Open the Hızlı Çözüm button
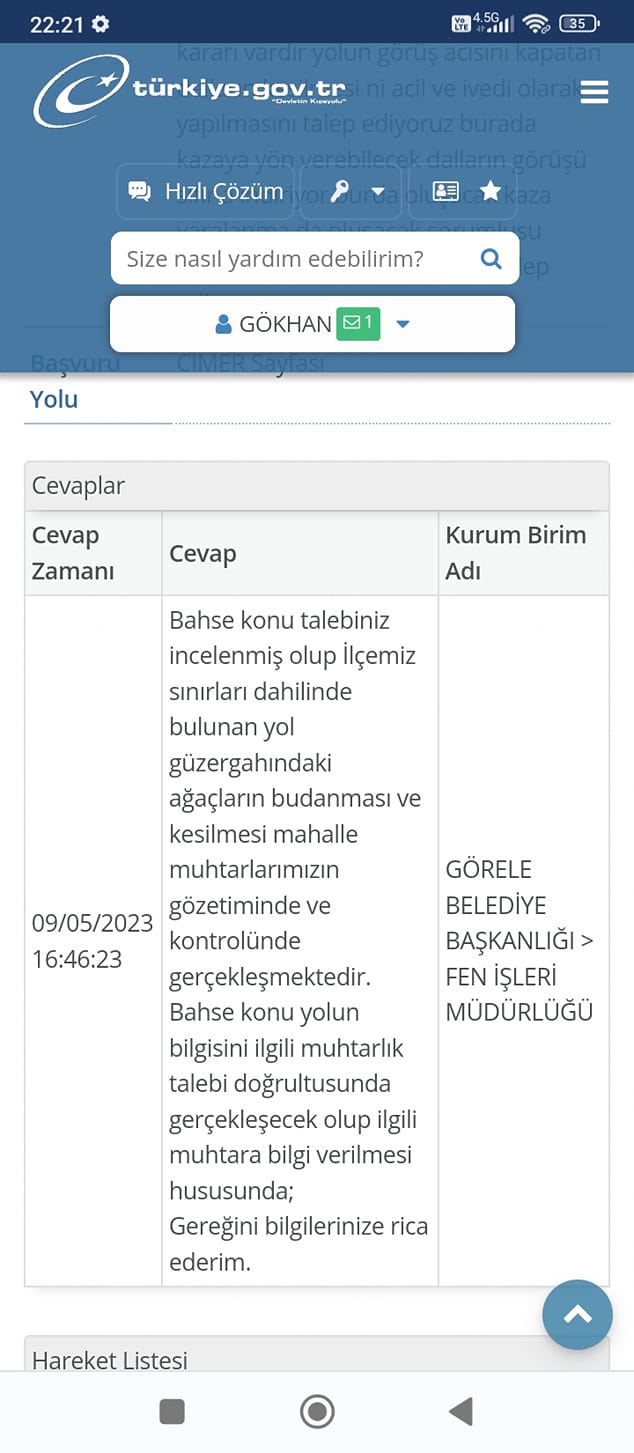This screenshot has height=1453, width=634. [x=206, y=191]
